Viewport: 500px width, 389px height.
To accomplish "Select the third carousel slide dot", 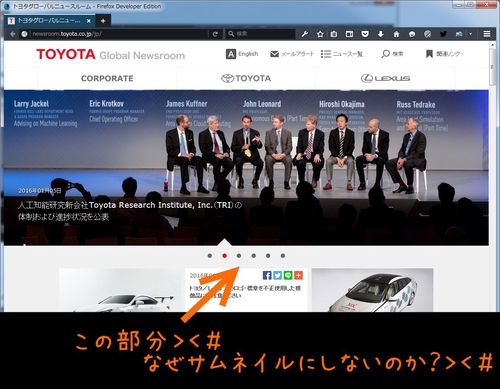I will pos(239,256).
